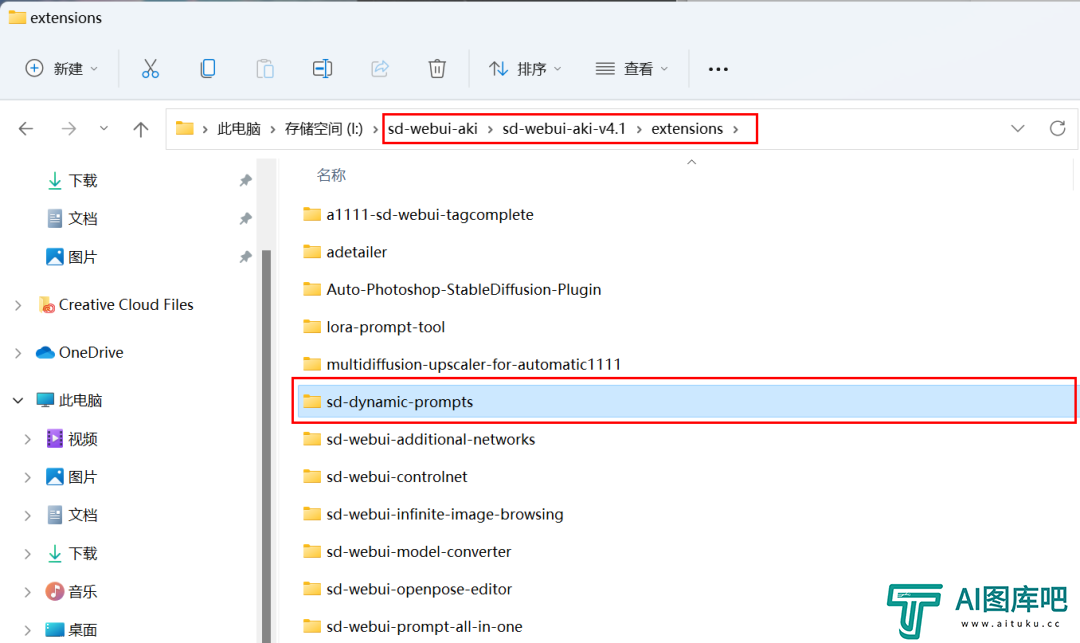Select sd-webui-openpose-editor folder
Viewport: 1080px width, 643px height.
[x=419, y=589]
